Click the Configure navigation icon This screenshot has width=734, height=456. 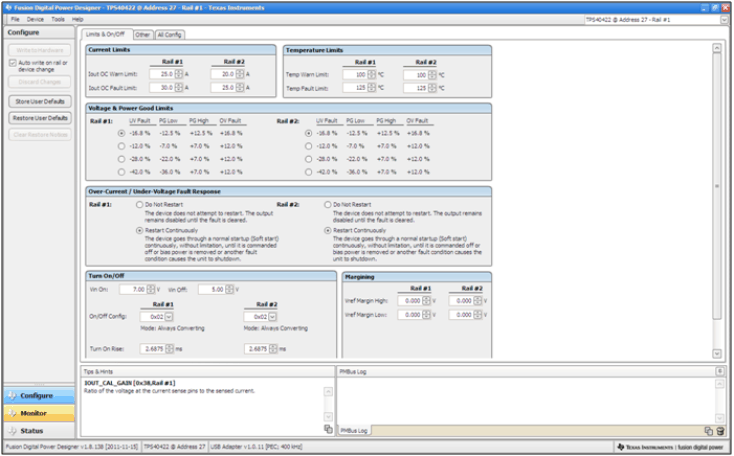[x=12, y=396]
